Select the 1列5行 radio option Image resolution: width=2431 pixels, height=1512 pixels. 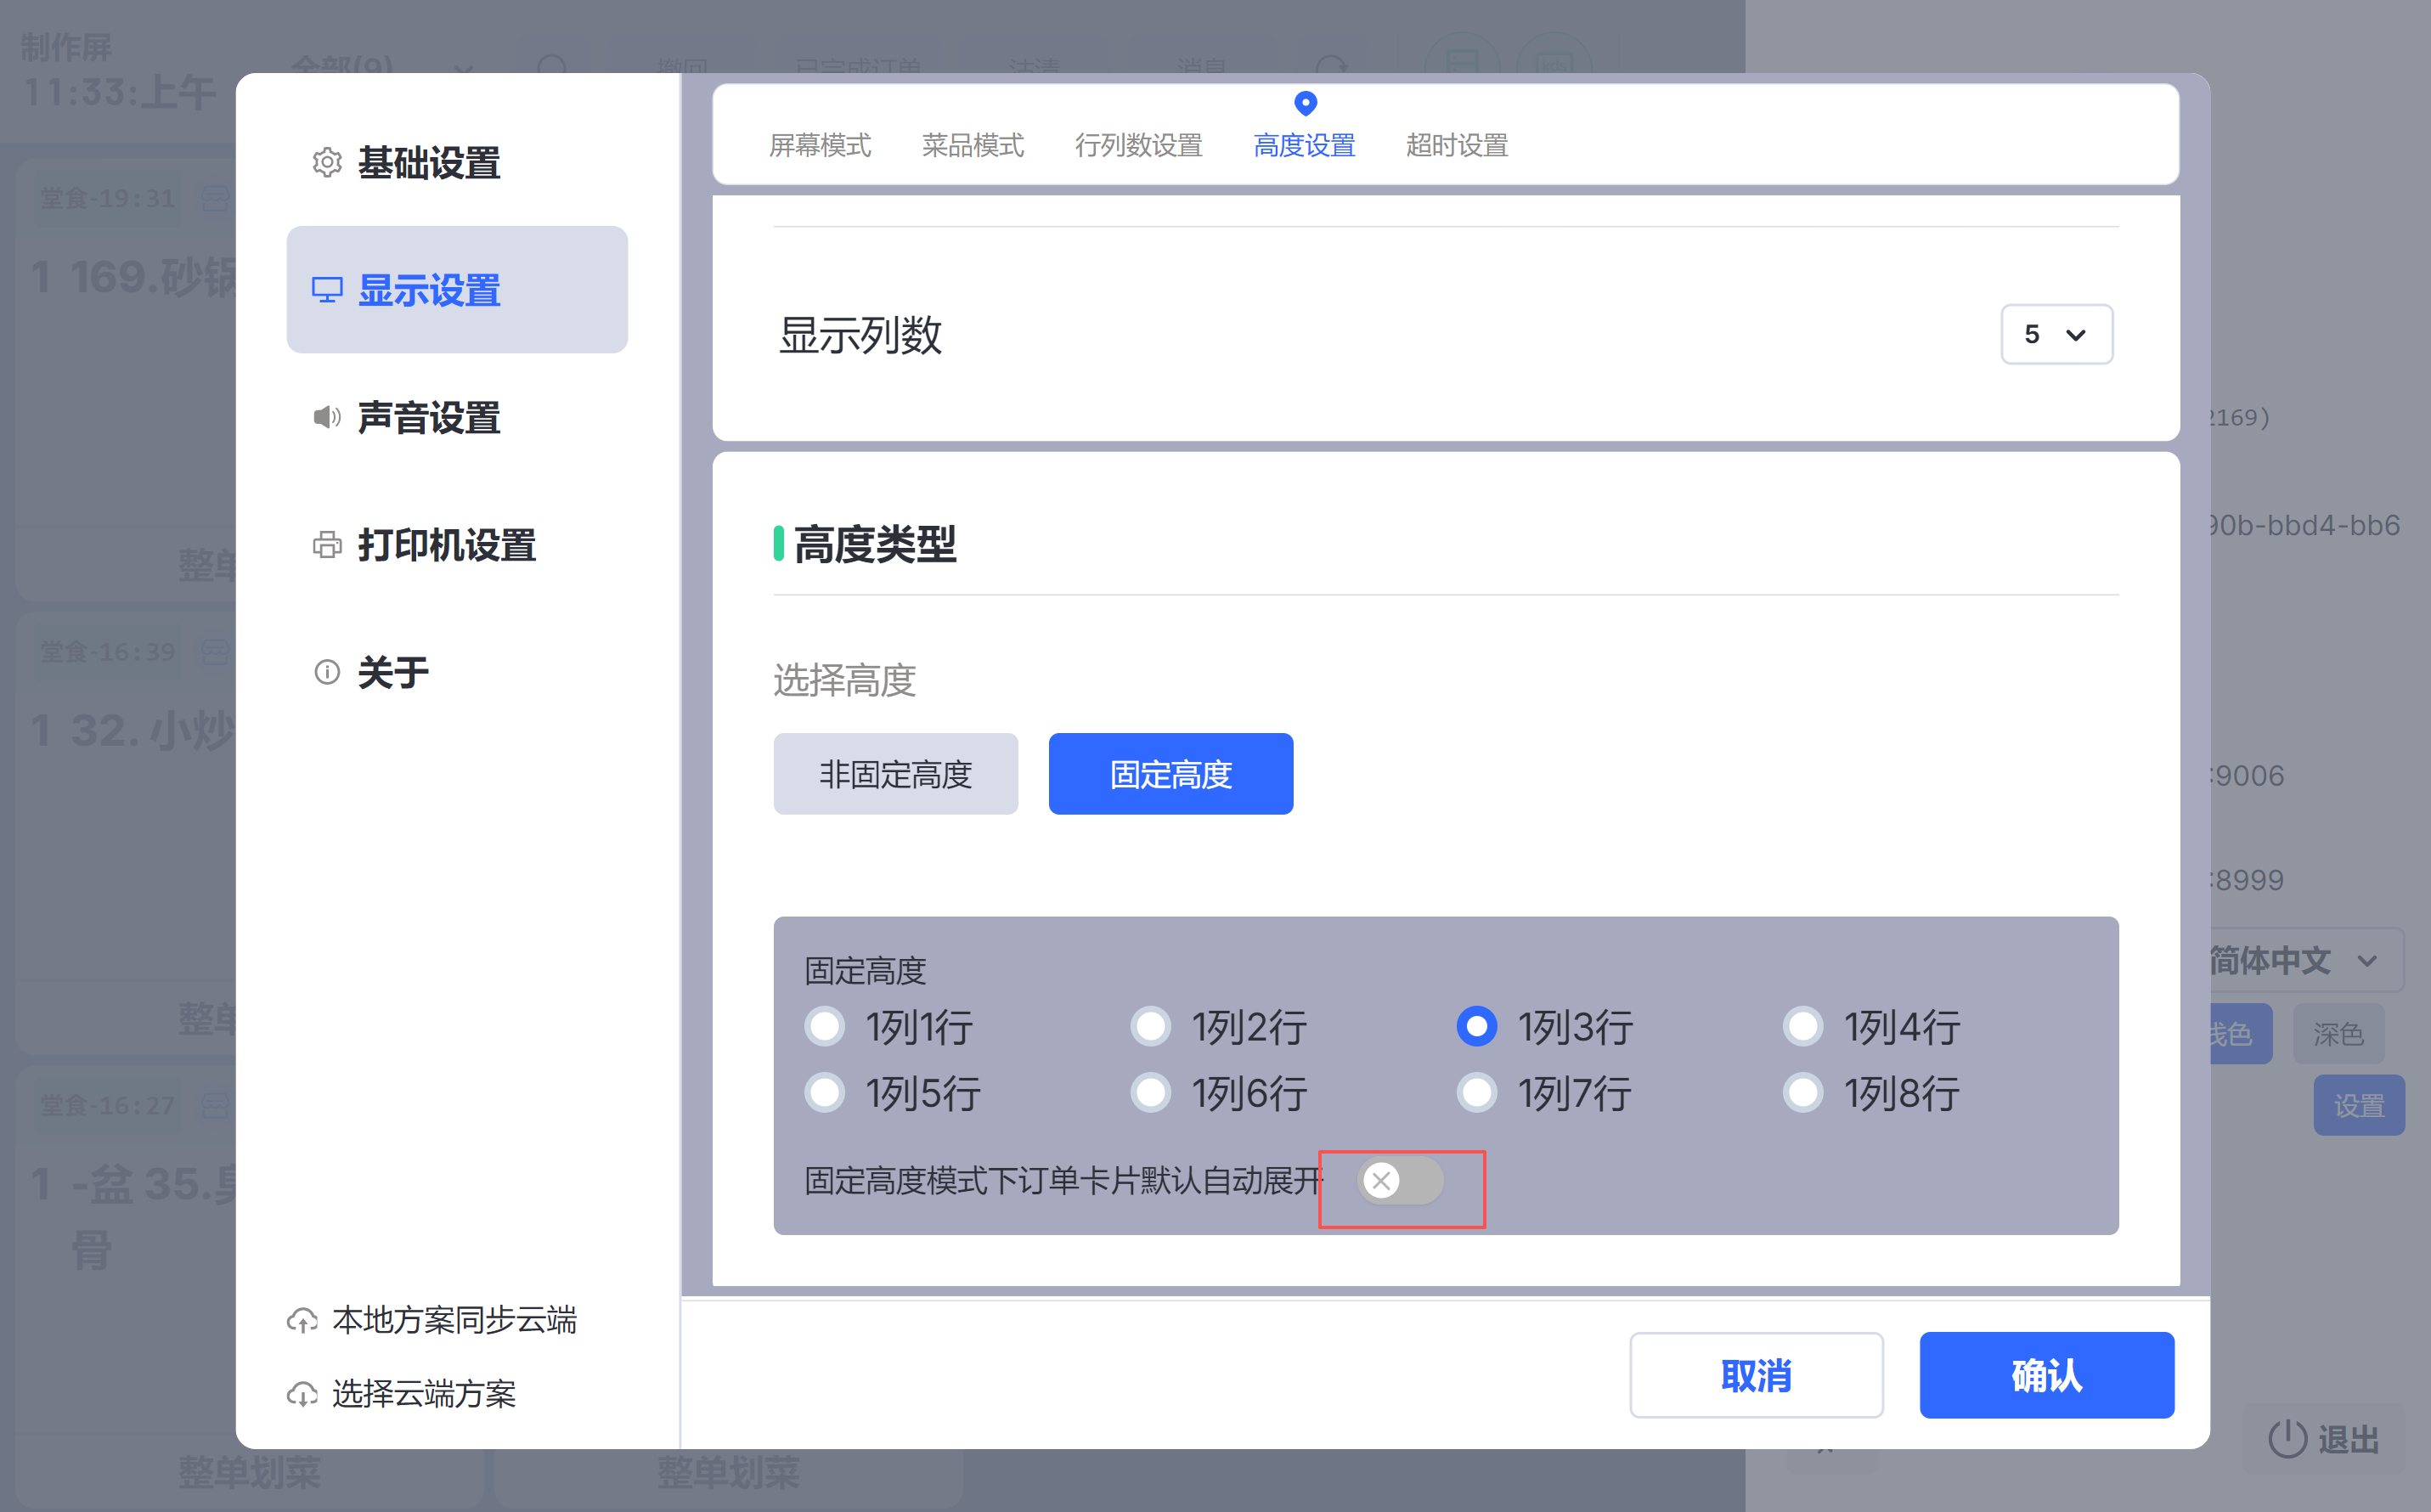(x=825, y=1093)
